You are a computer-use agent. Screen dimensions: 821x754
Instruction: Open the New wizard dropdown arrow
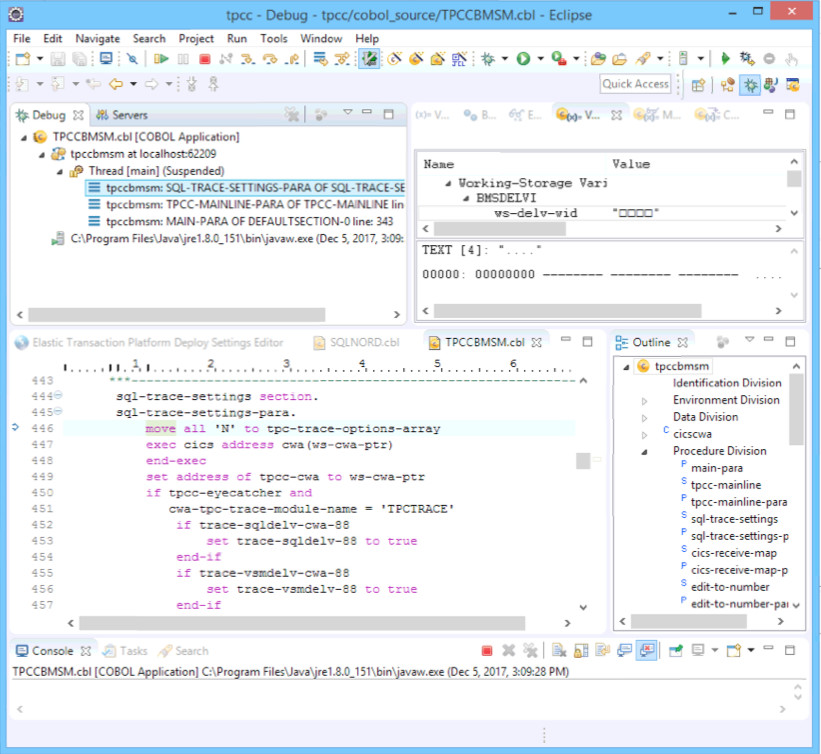[x=40, y=59]
